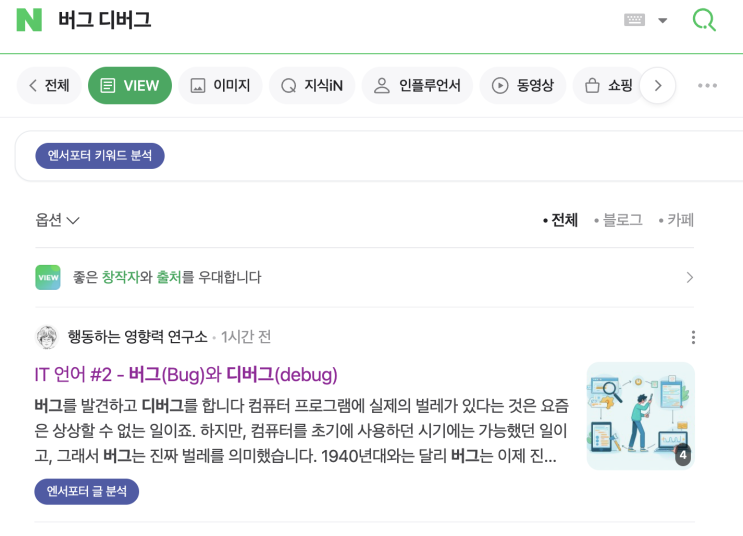This screenshot has height=536, width=743.
Task: Select the 전체 sort filter
Action: (560, 220)
